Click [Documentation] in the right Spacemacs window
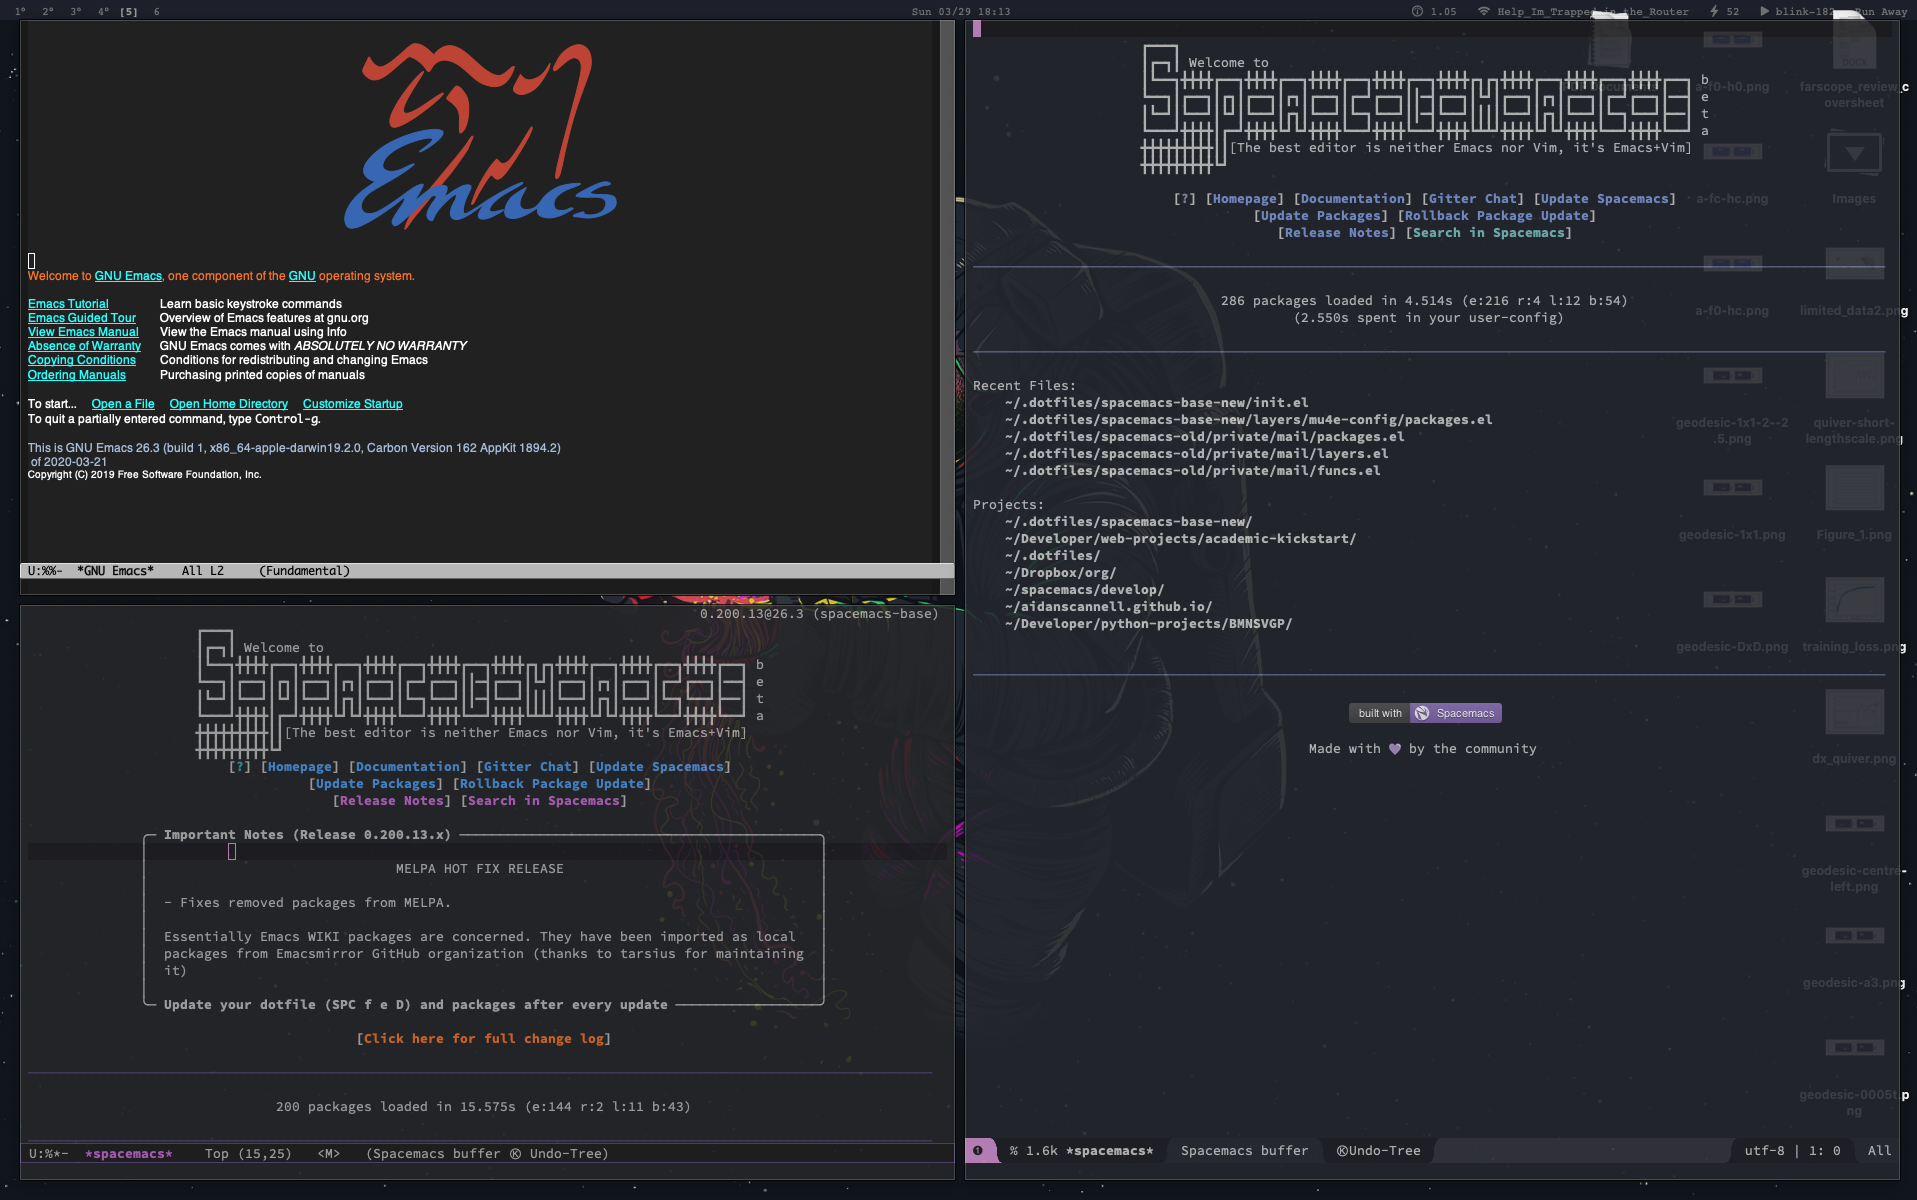The image size is (1917, 1200). click(1353, 199)
